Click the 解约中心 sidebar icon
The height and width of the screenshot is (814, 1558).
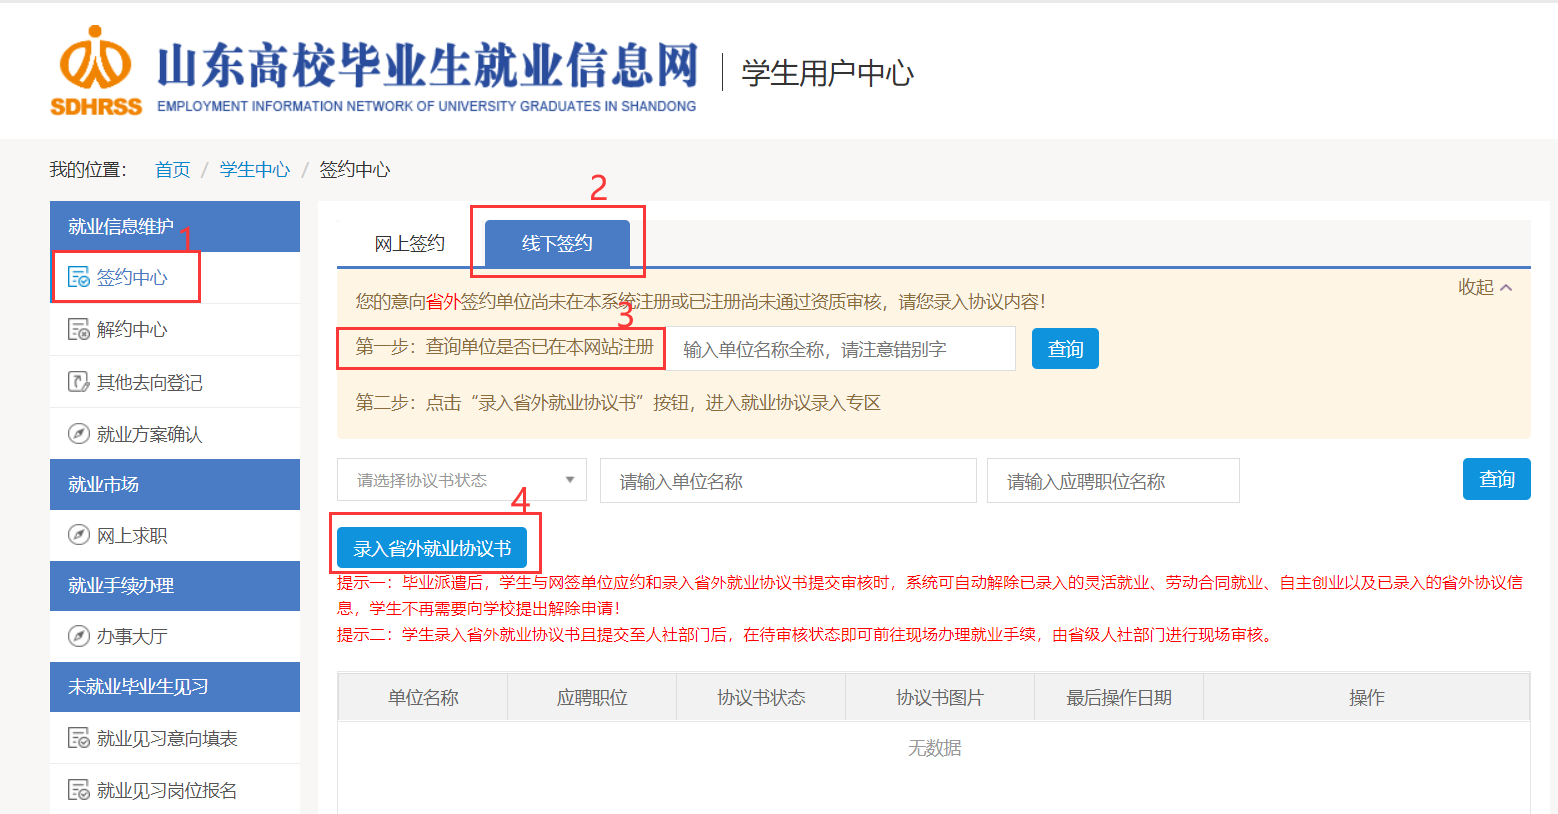tap(78, 329)
